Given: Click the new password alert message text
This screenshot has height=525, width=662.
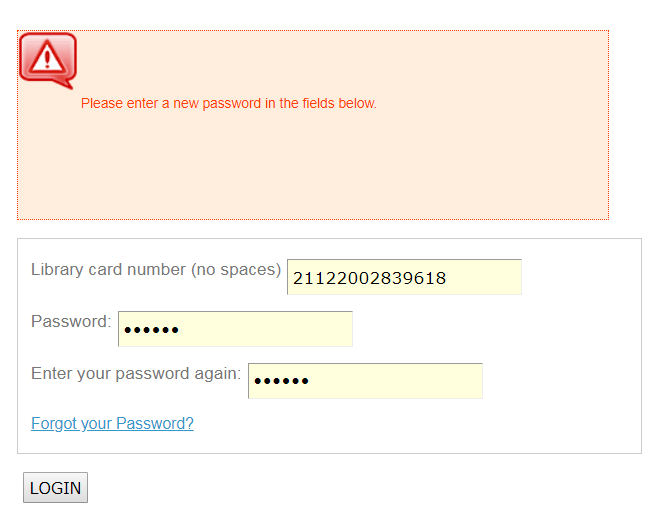Looking at the screenshot, I should (x=228, y=103).
